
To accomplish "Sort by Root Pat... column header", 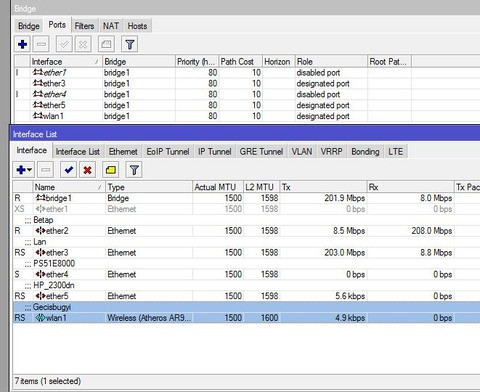I will click(389, 62).
